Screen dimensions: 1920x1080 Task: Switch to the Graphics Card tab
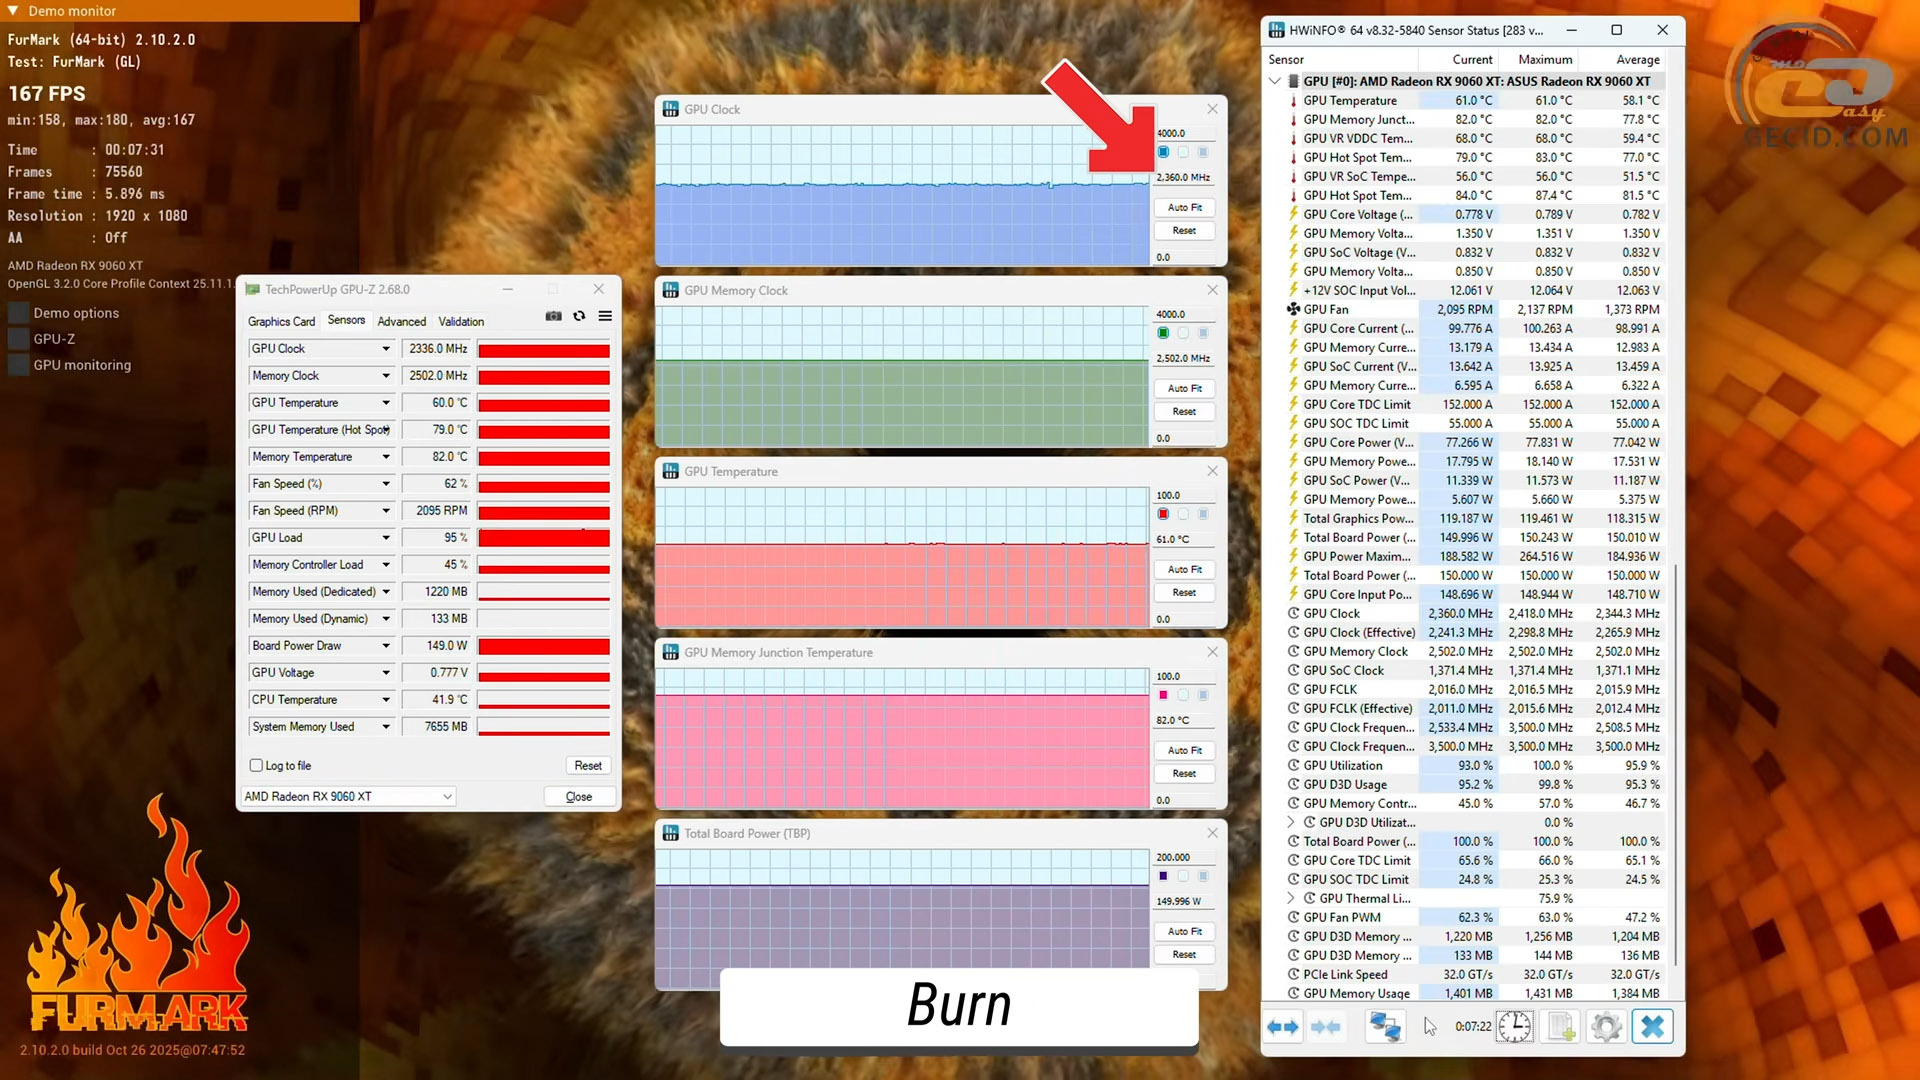coord(281,321)
